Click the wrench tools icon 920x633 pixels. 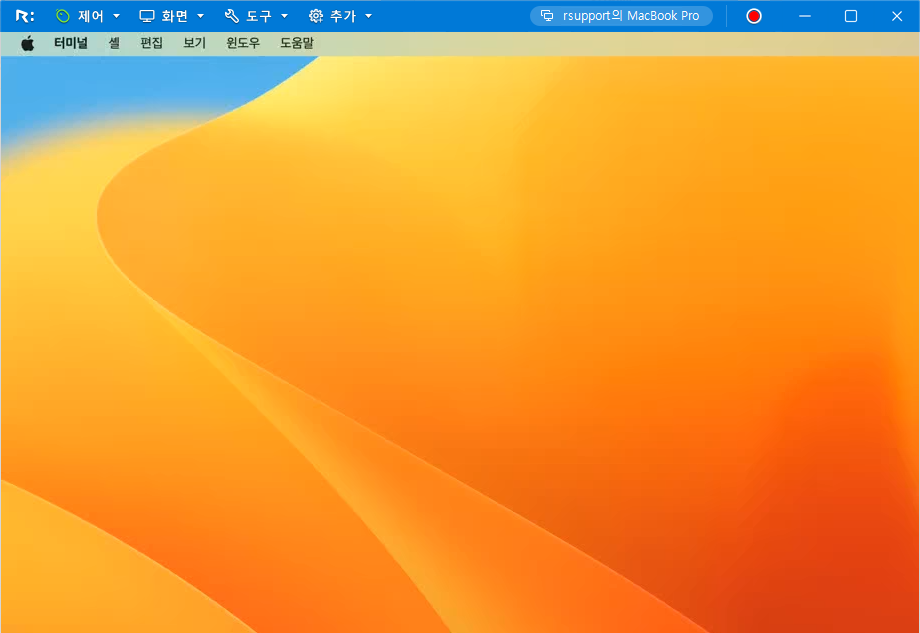[x=232, y=16]
